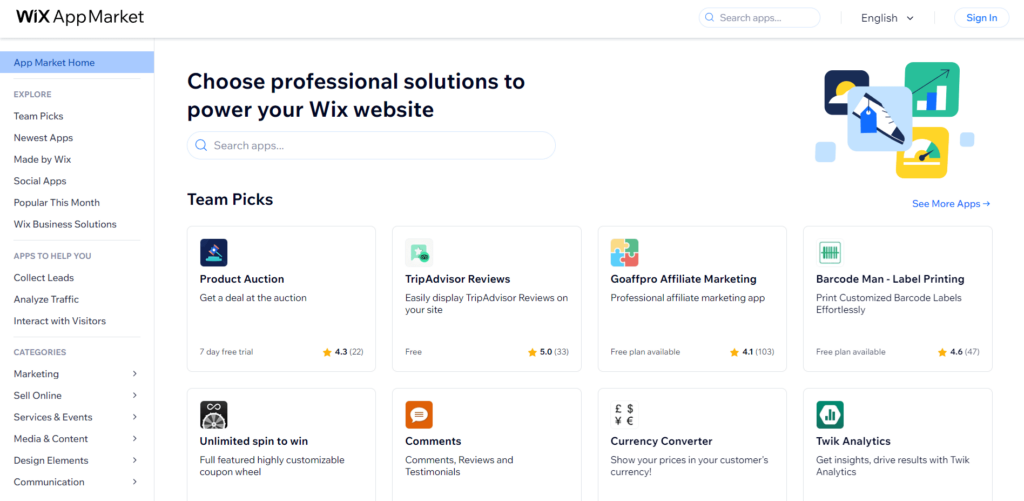
Task: Open Made by Wix in sidebar
Action: (42, 159)
